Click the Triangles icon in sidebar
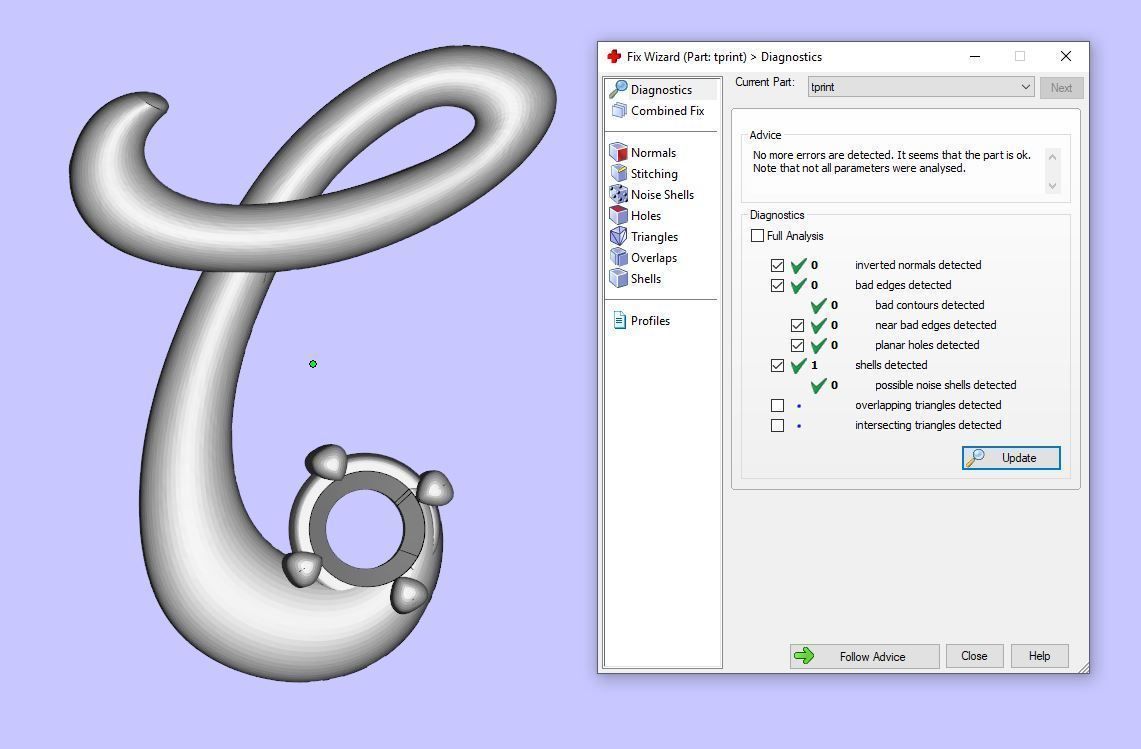The image size is (1141, 749). (x=619, y=237)
